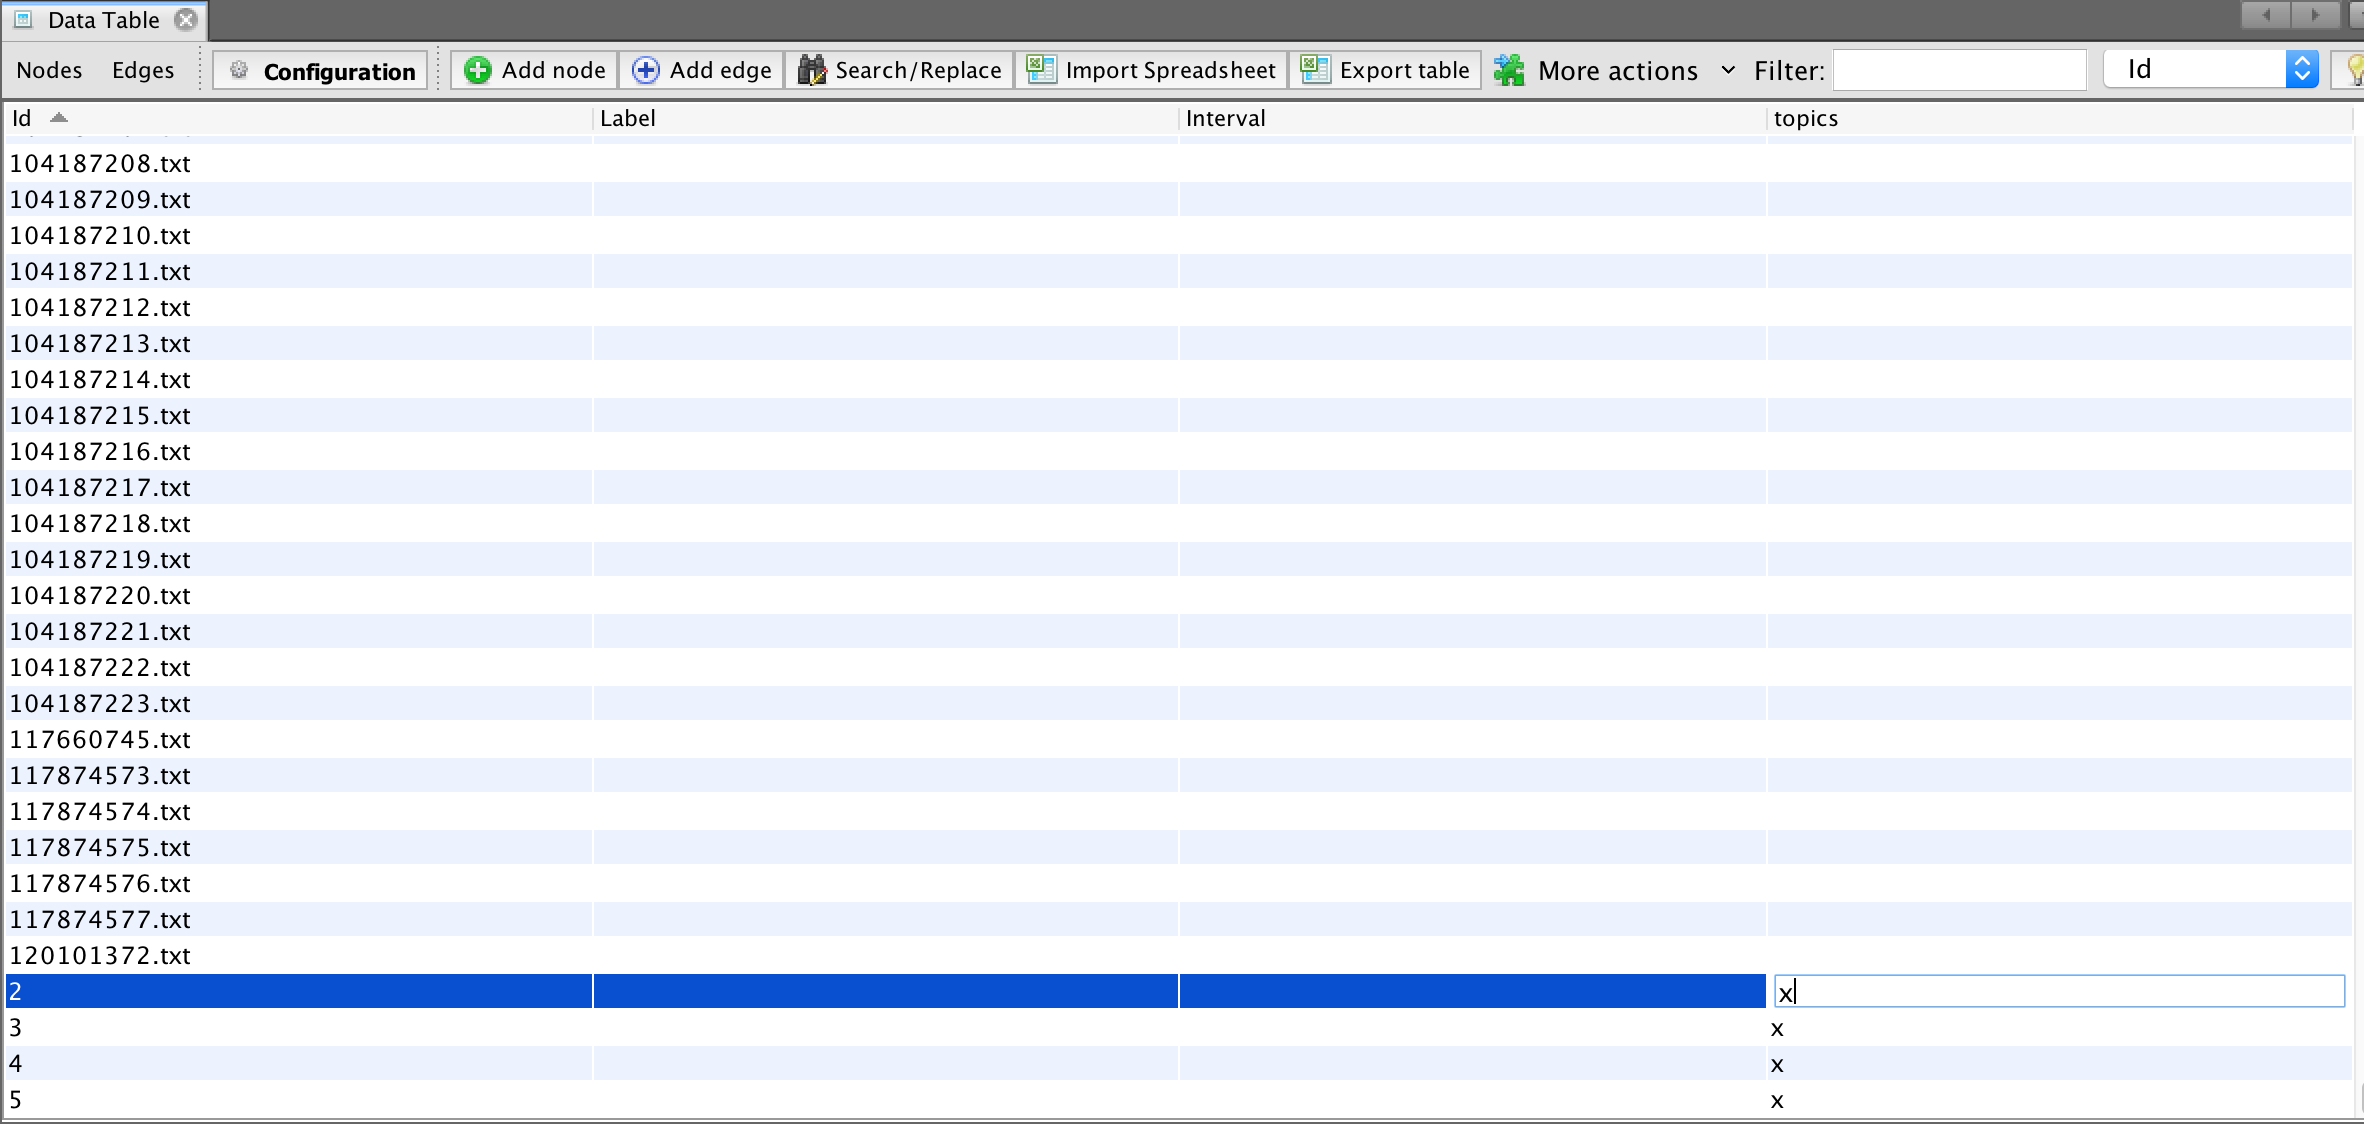Select the Data Table tab
2364x1124 pixels.
(103, 20)
